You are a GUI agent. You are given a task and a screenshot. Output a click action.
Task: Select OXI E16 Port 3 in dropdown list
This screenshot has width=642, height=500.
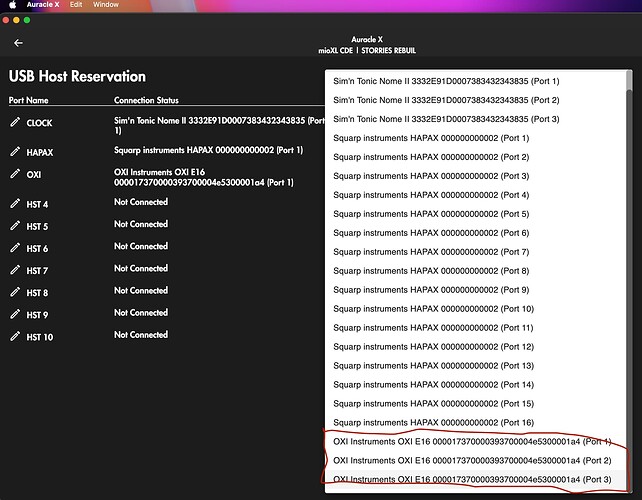(x=475, y=480)
